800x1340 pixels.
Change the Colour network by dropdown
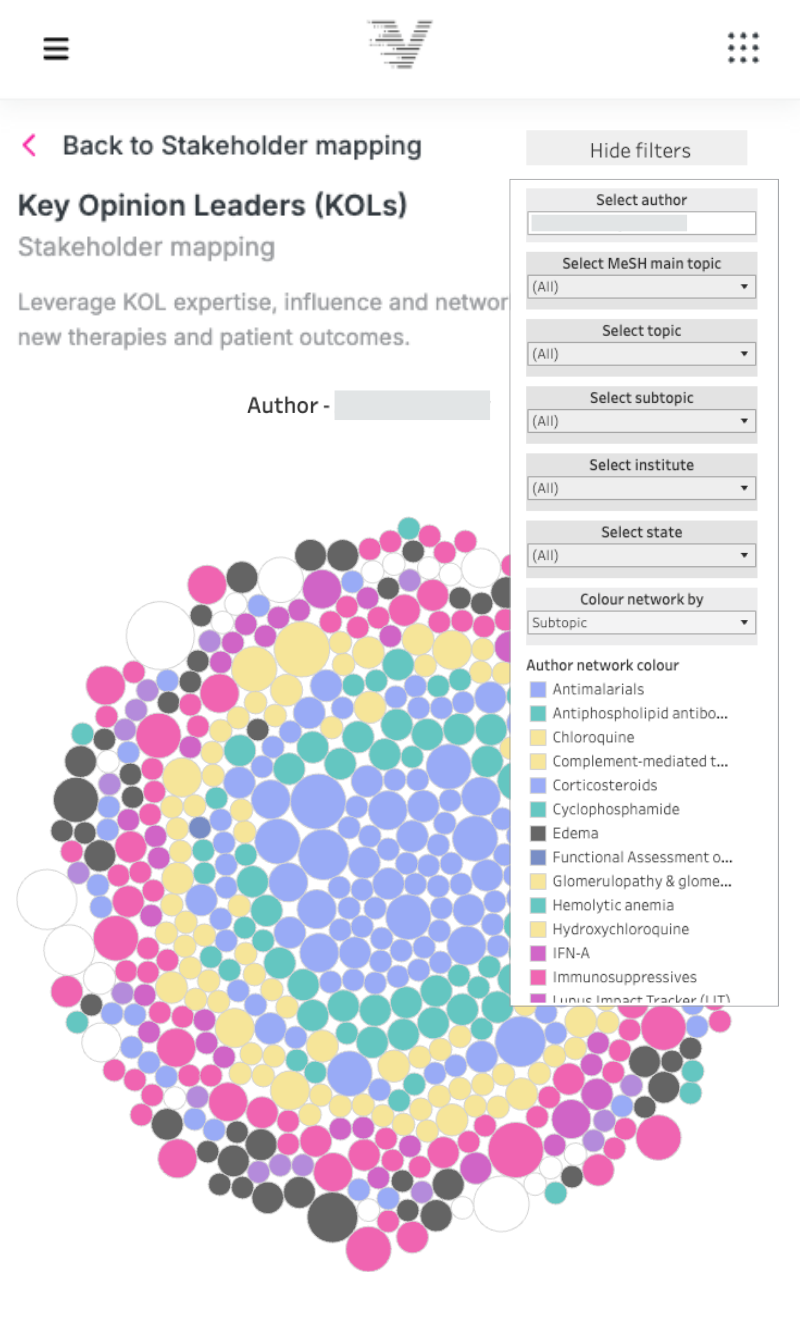coord(641,622)
